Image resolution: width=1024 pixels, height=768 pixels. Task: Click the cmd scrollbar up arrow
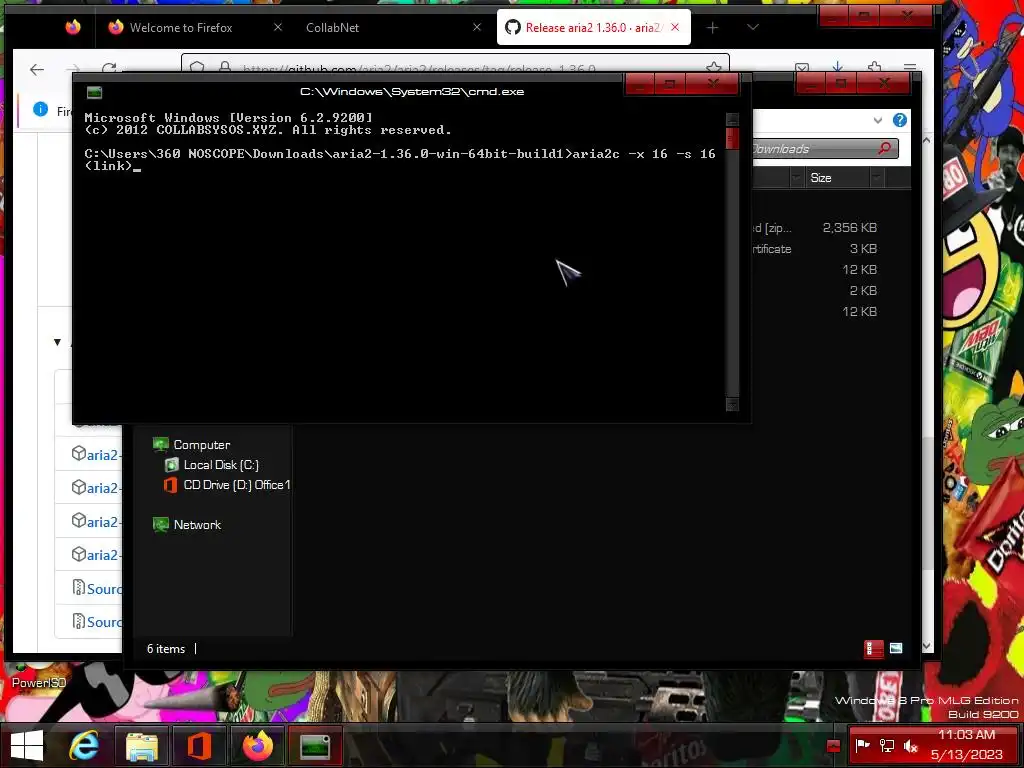pyautogui.click(x=732, y=120)
